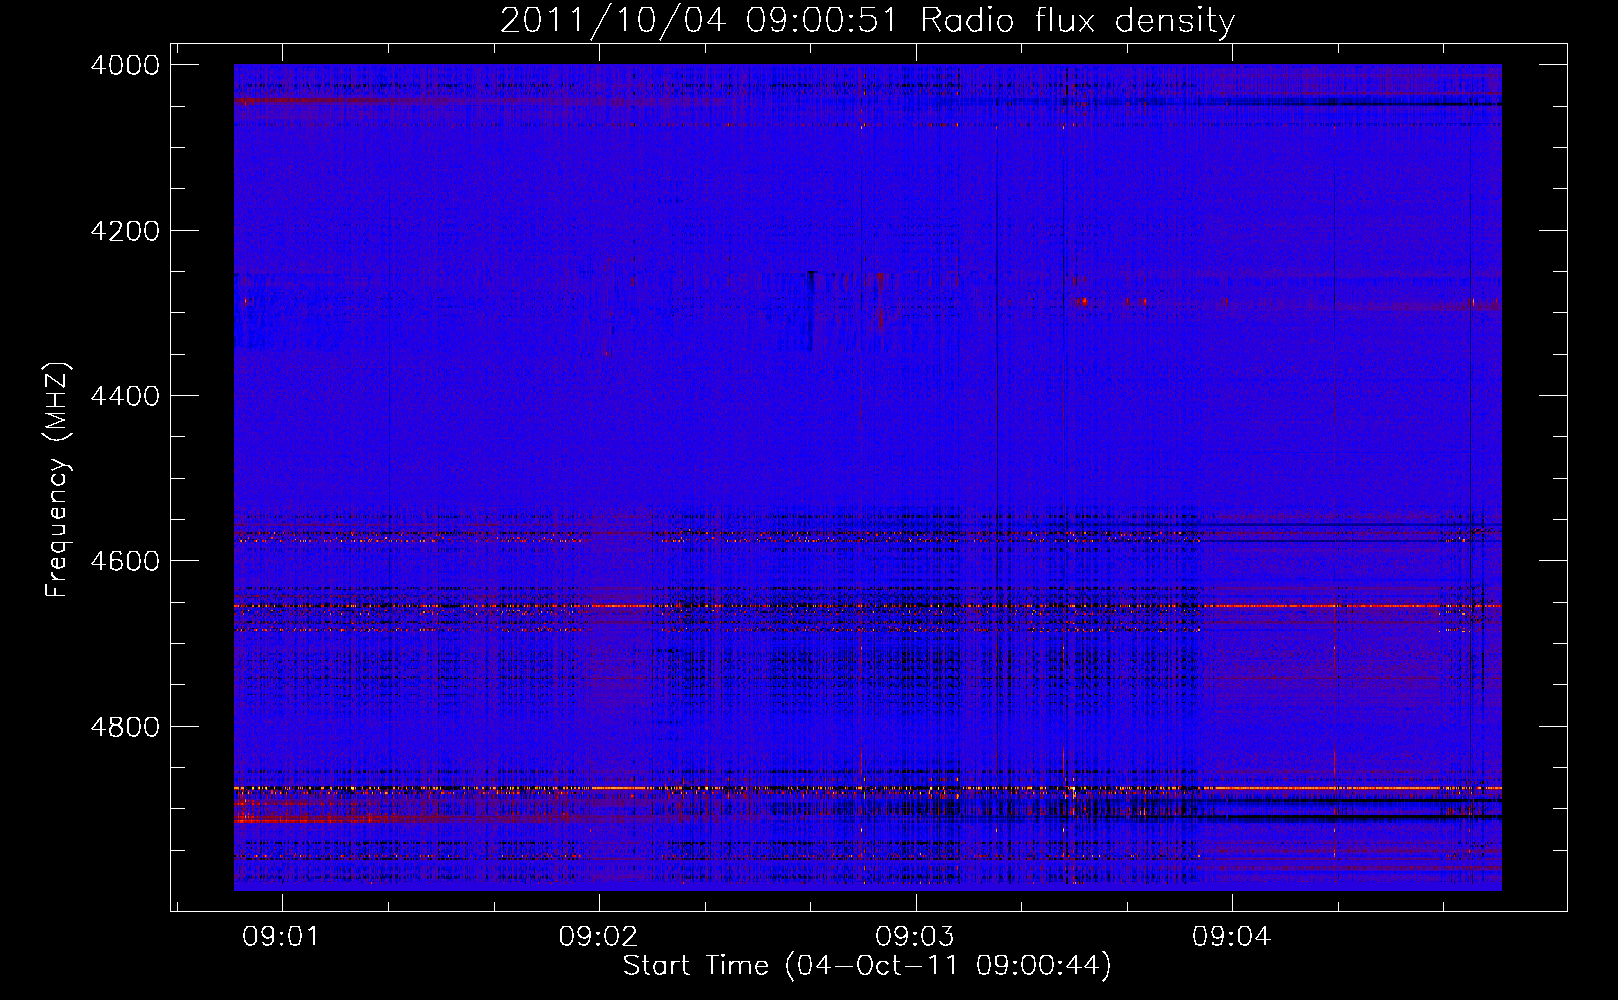Click the 4400 frequency tick label
The width and height of the screenshot is (1618, 1000).
pos(125,396)
